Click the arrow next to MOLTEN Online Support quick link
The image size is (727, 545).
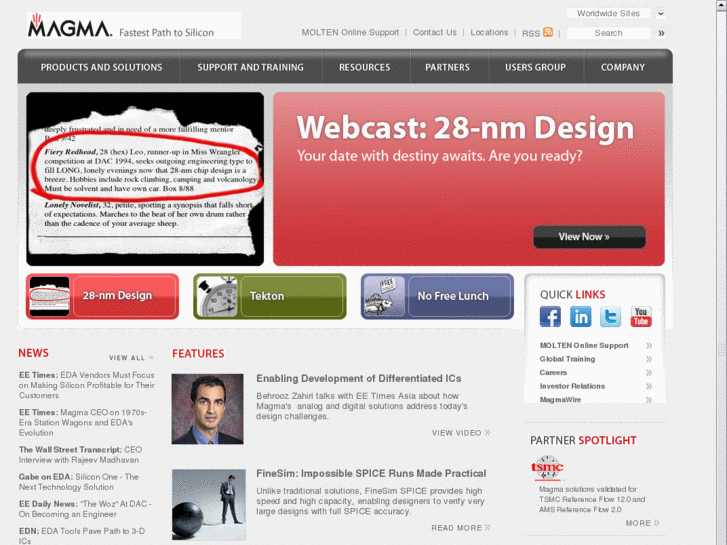pos(649,346)
